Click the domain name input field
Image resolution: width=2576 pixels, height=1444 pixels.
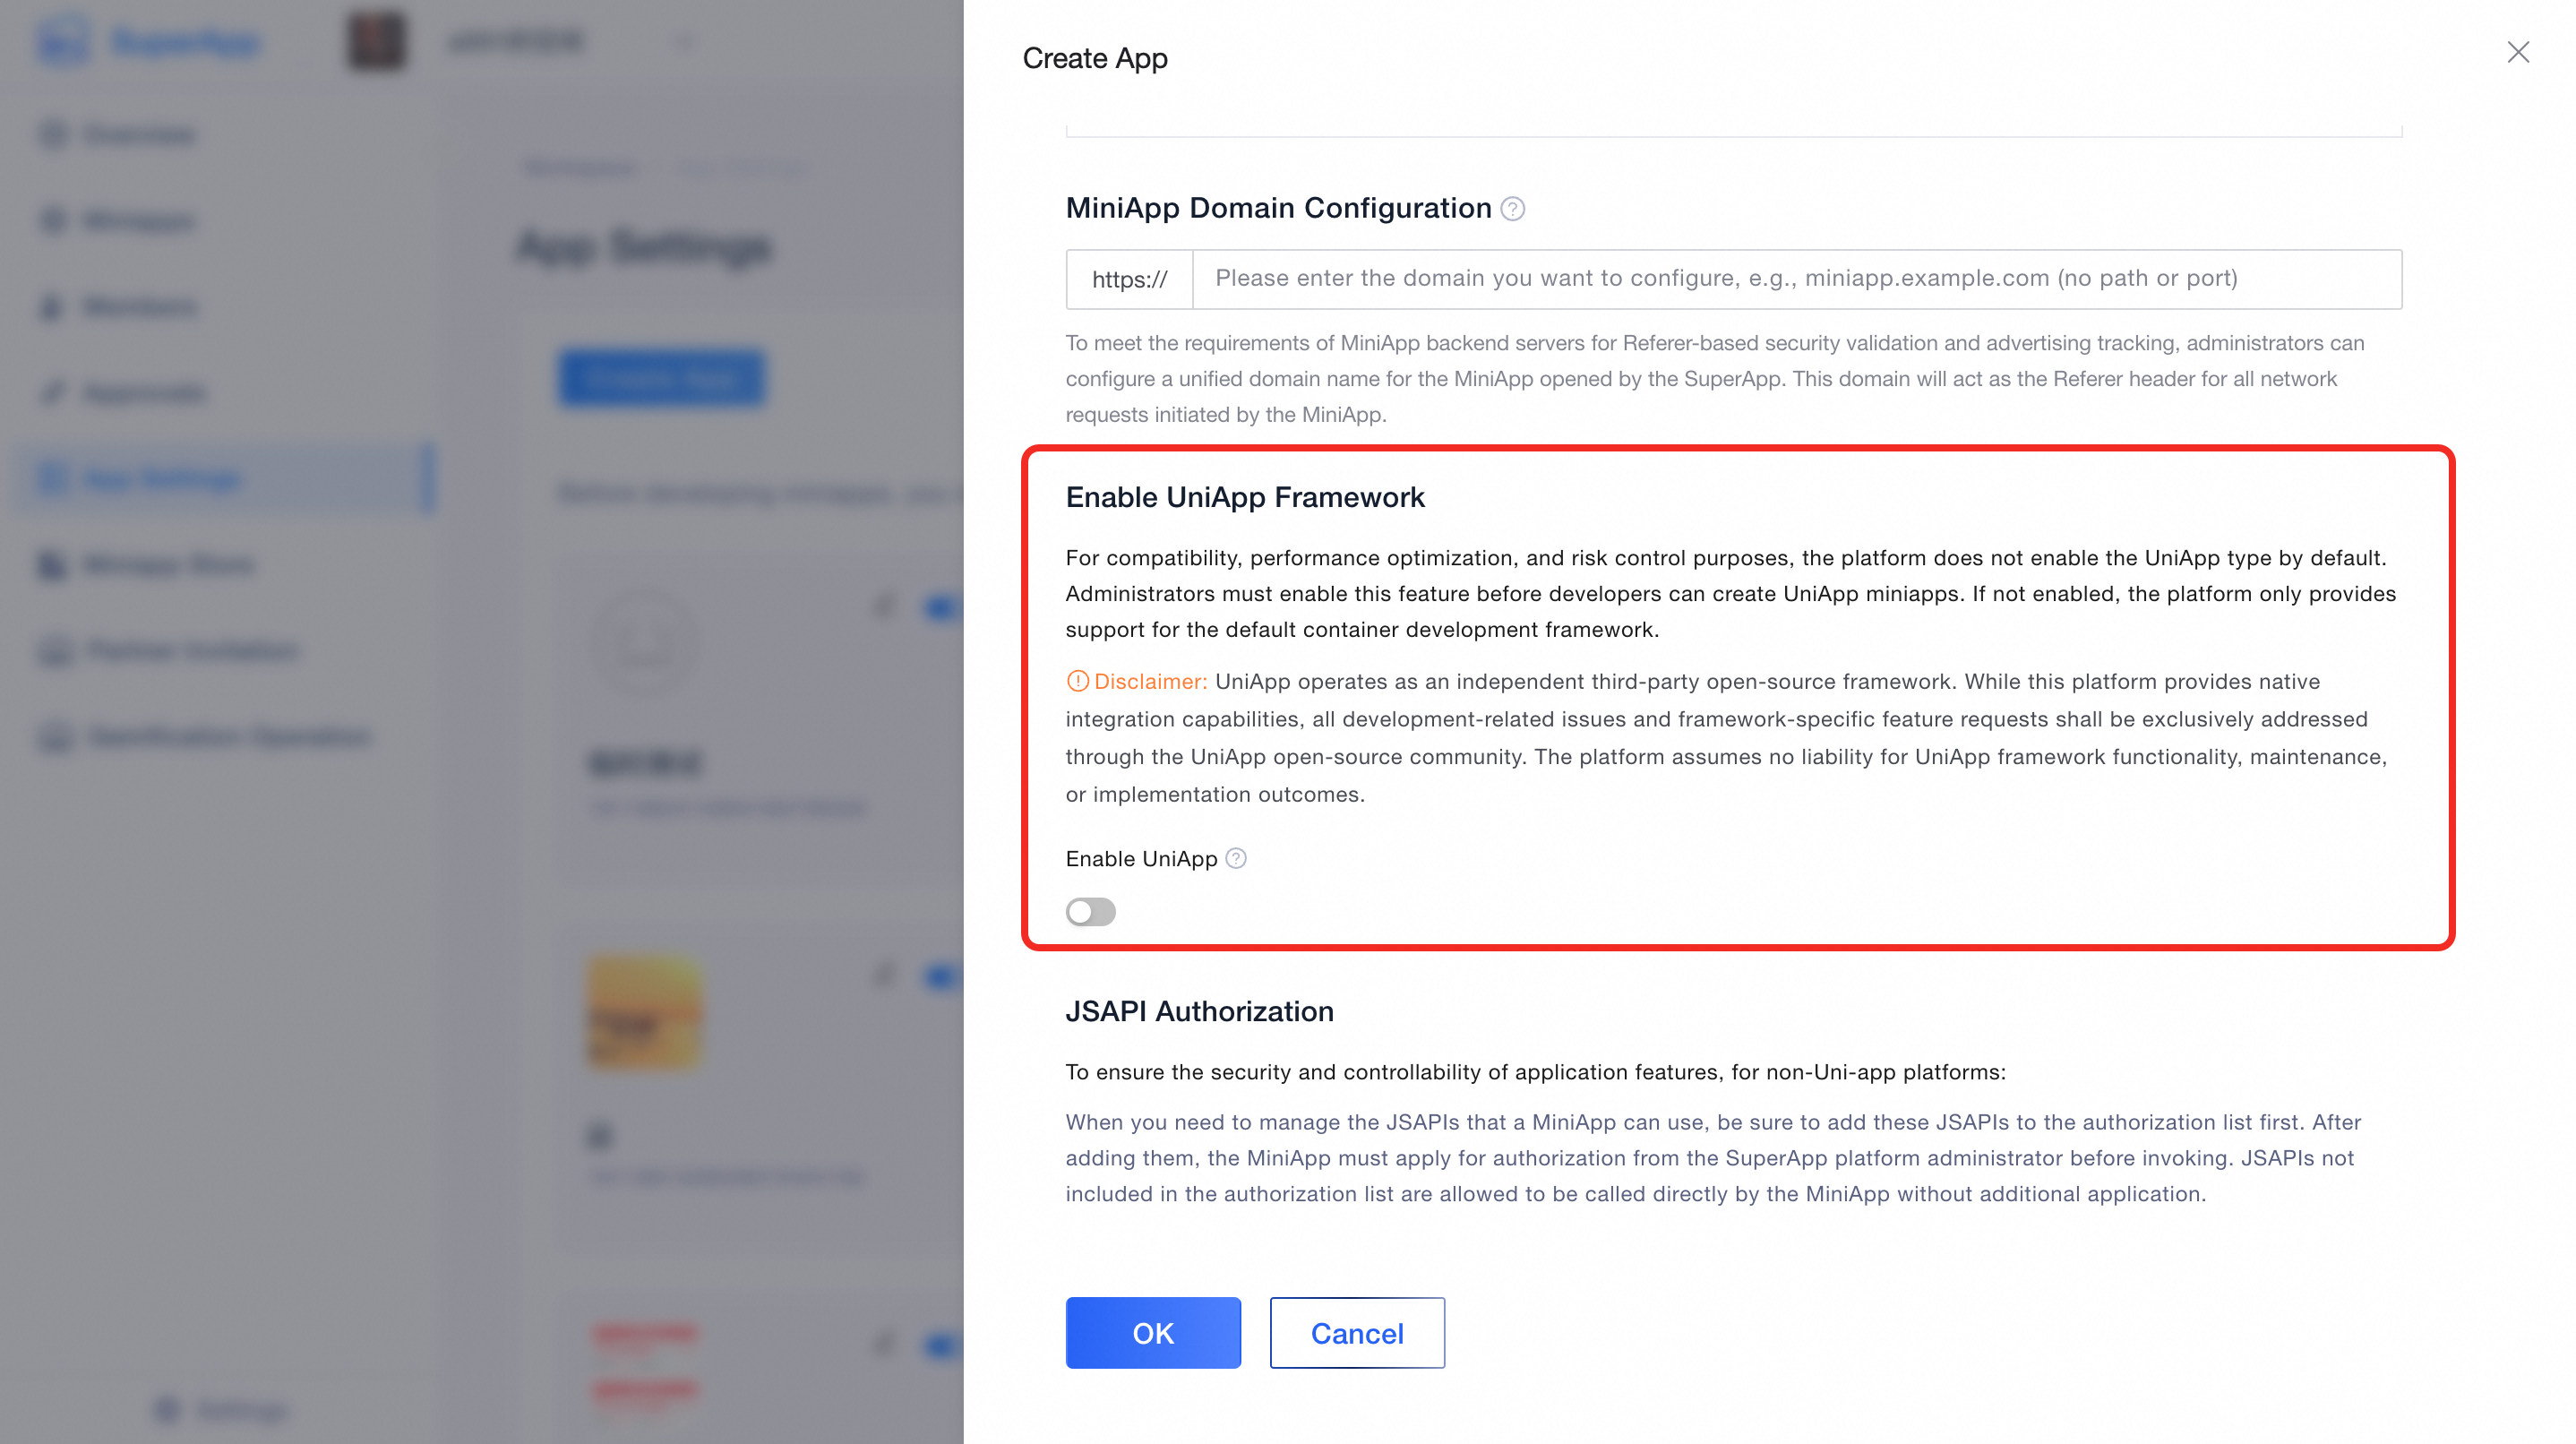(x=1796, y=279)
